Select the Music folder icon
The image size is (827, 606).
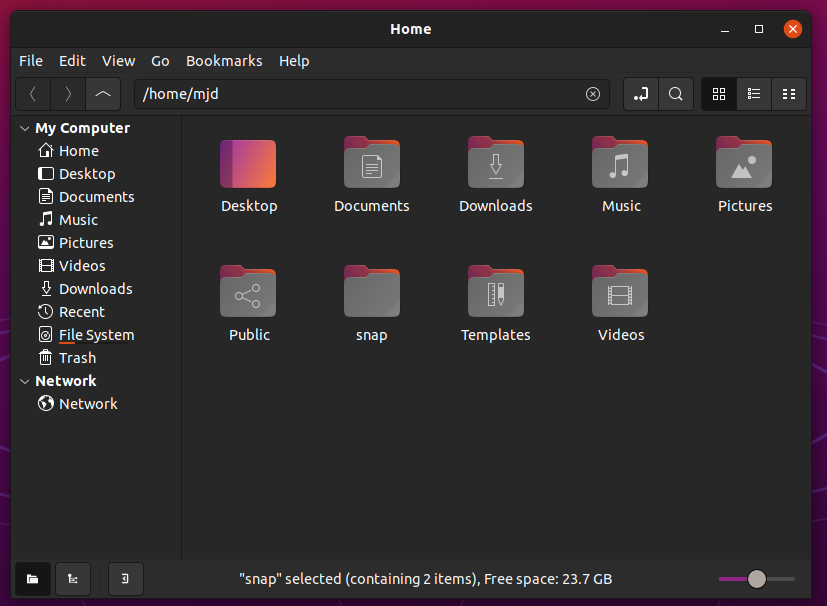(620, 163)
